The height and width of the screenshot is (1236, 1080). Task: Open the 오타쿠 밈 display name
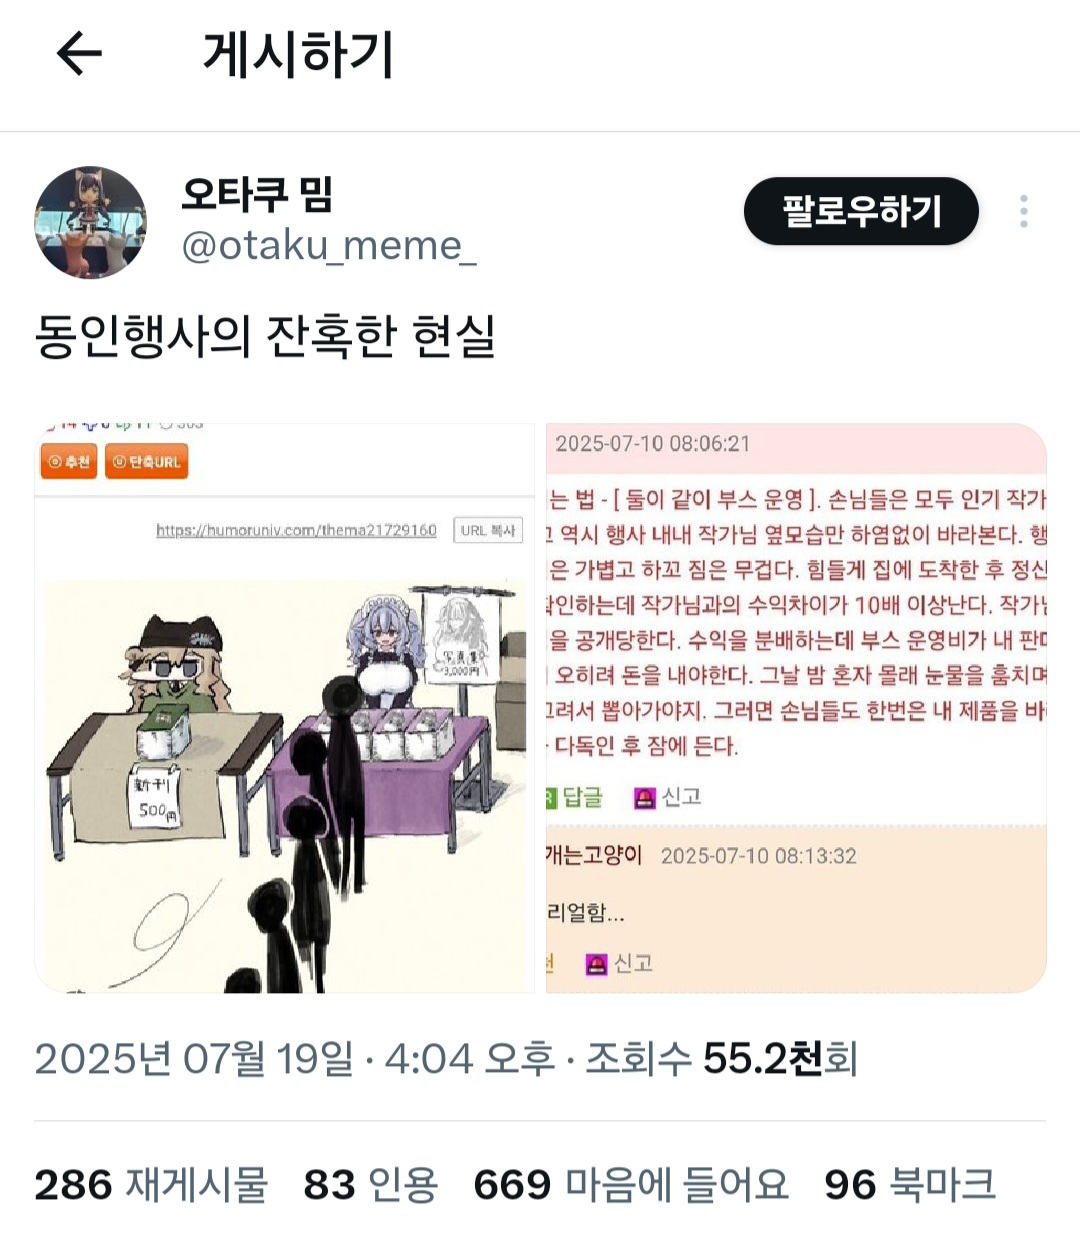pyautogui.click(x=257, y=194)
